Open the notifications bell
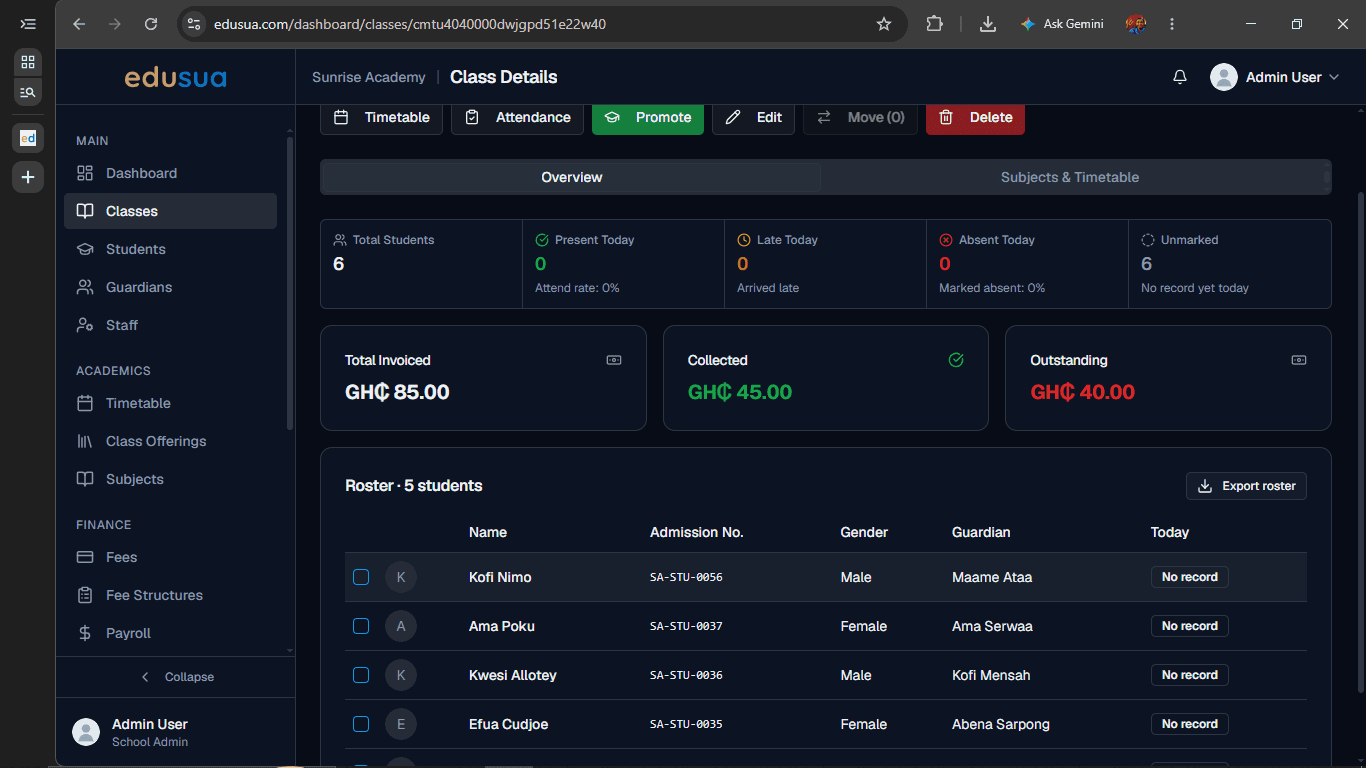The width and height of the screenshot is (1366, 768). tap(1180, 77)
